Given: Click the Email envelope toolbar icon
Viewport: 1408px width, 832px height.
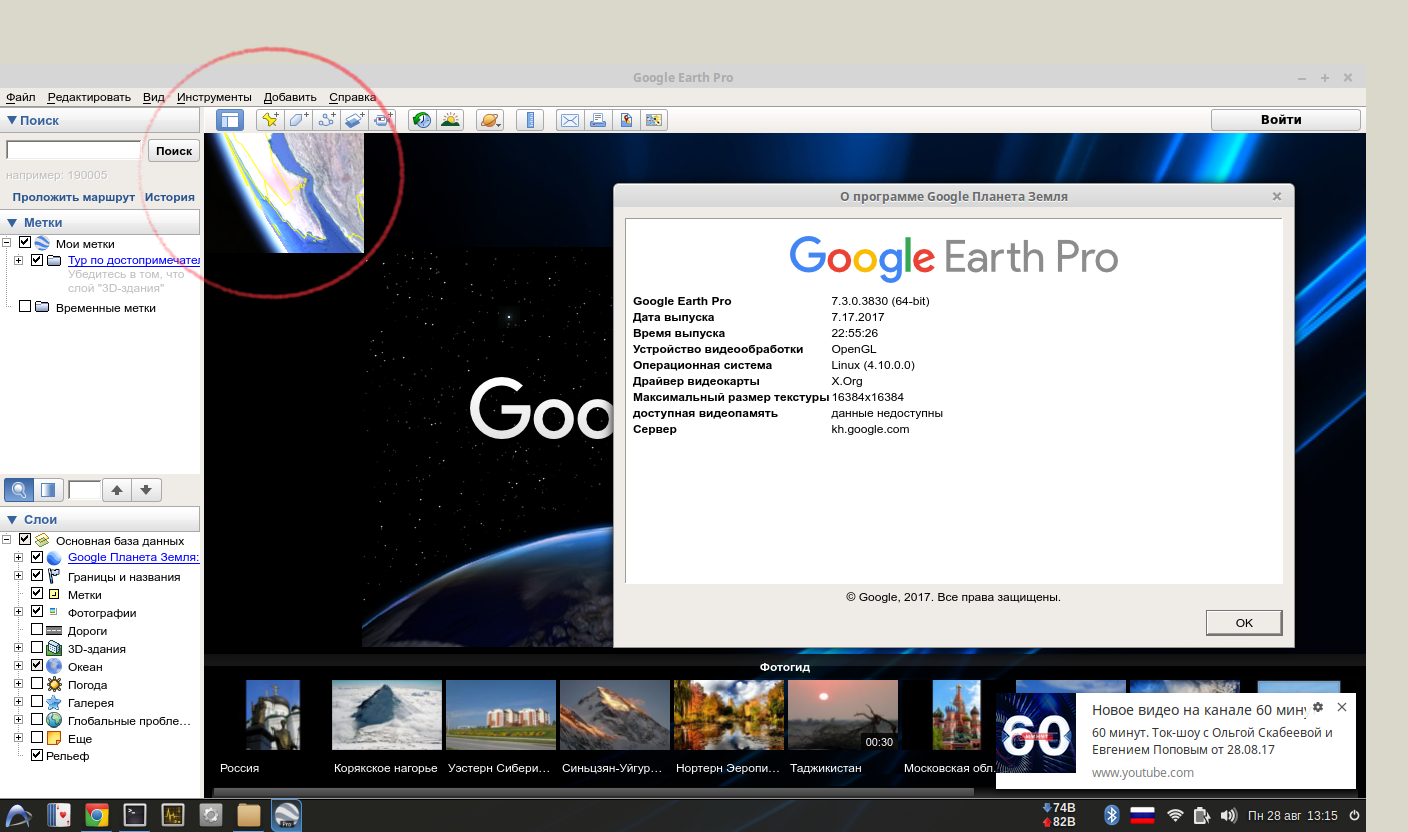Looking at the screenshot, I should pyautogui.click(x=570, y=120).
